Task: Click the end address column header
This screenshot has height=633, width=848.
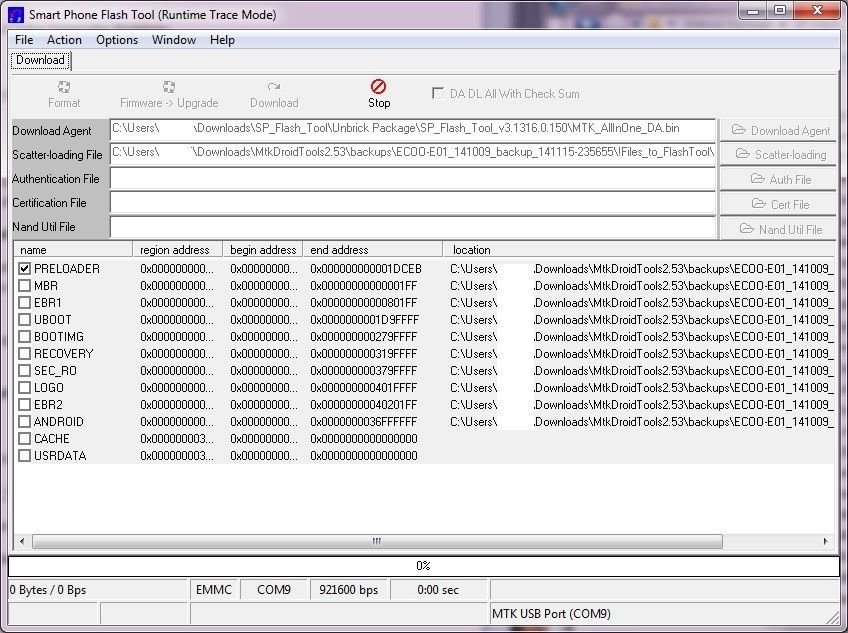Action: click(x=373, y=250)
